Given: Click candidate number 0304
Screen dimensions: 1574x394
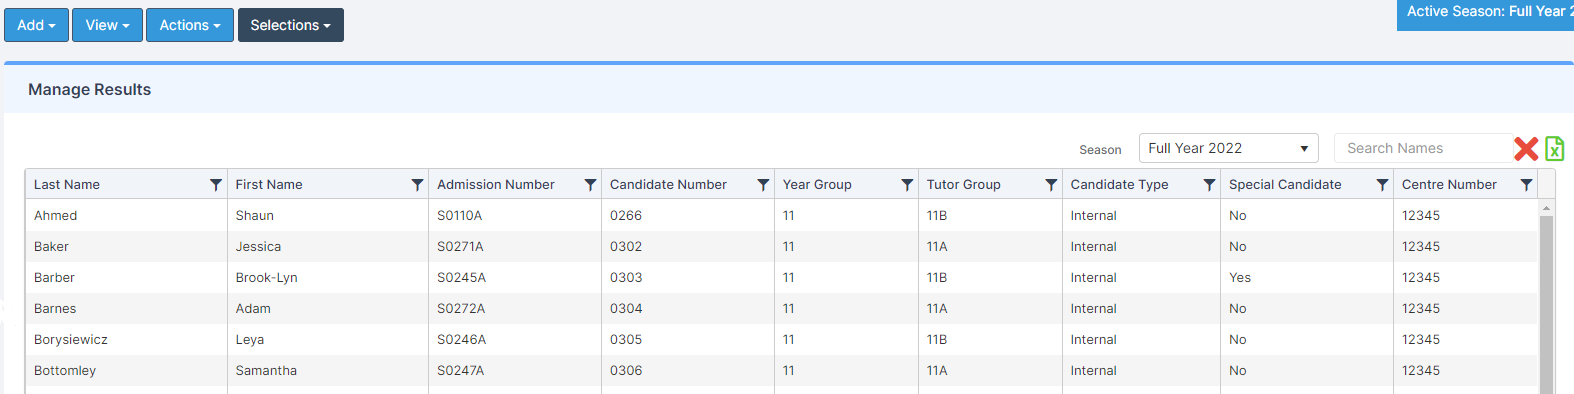Looking at the screenshot, I should click(626, 309).
